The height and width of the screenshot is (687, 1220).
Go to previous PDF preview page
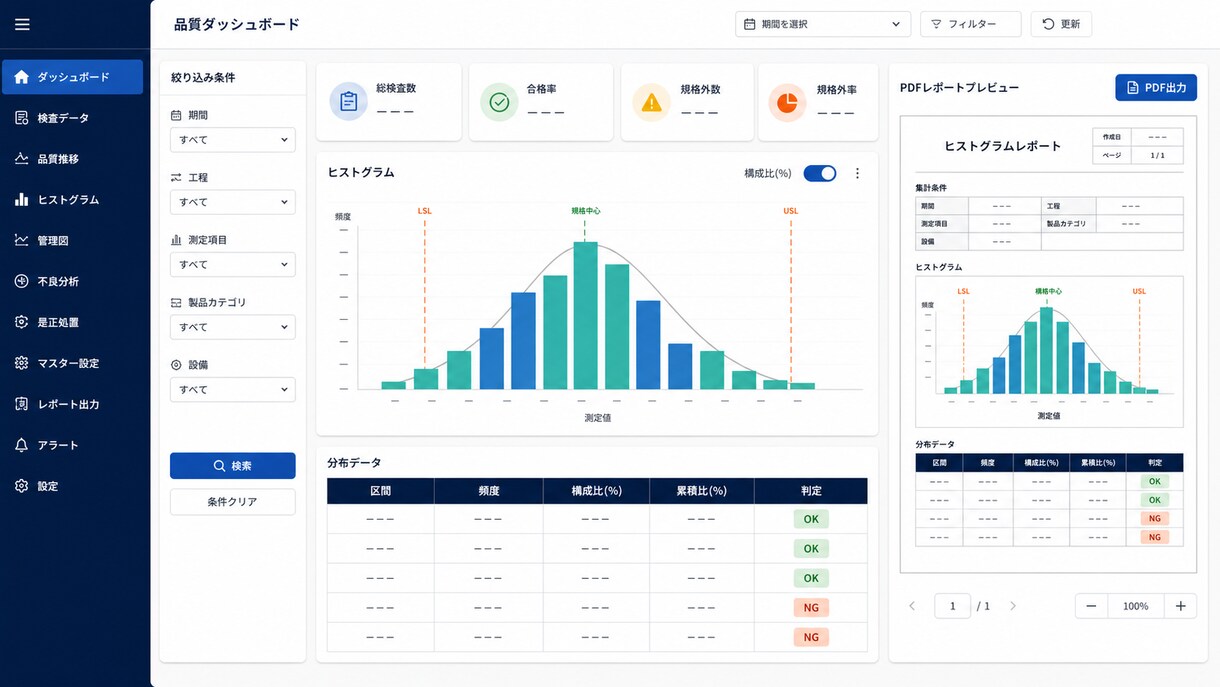tap(912, 606)
